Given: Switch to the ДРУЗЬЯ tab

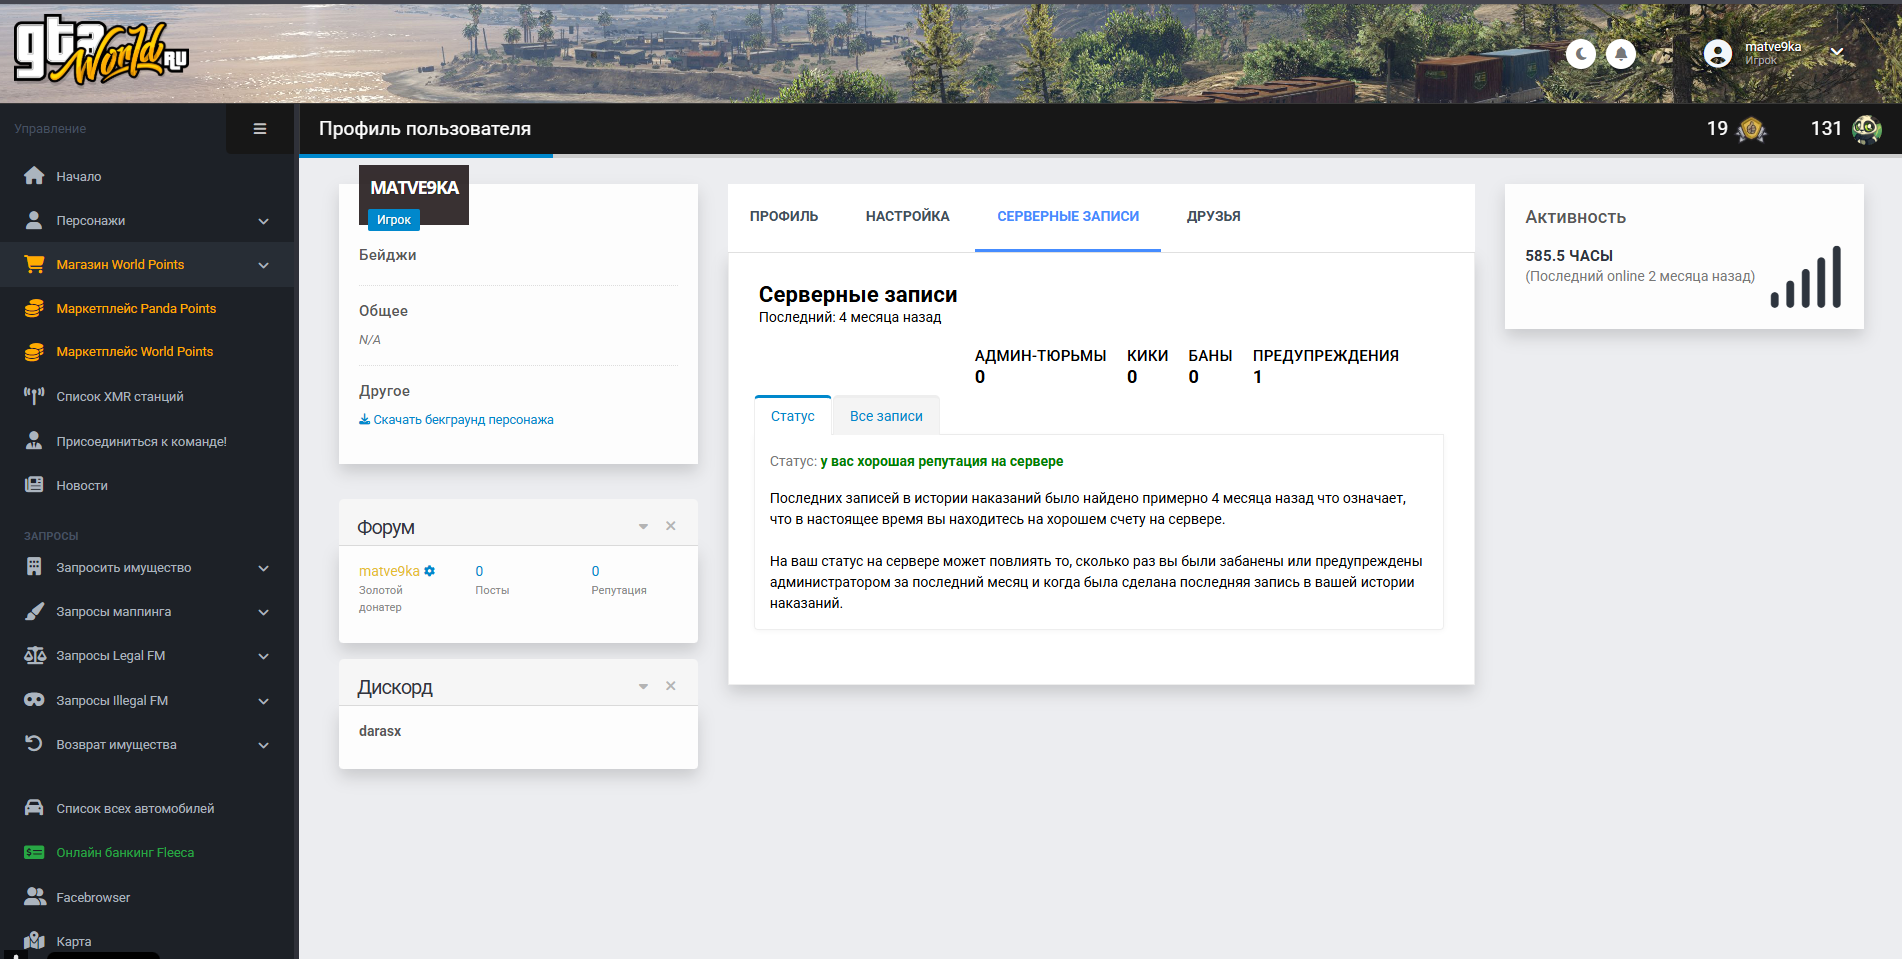Looking at the screenshot, I should 1214,216.
